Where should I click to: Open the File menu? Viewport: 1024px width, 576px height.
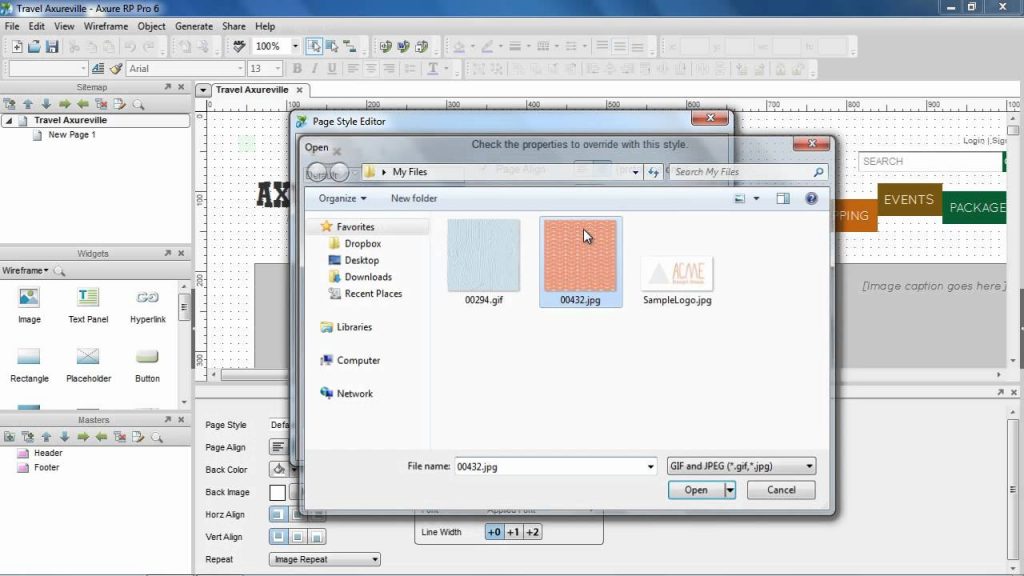[x=12, y=26]
